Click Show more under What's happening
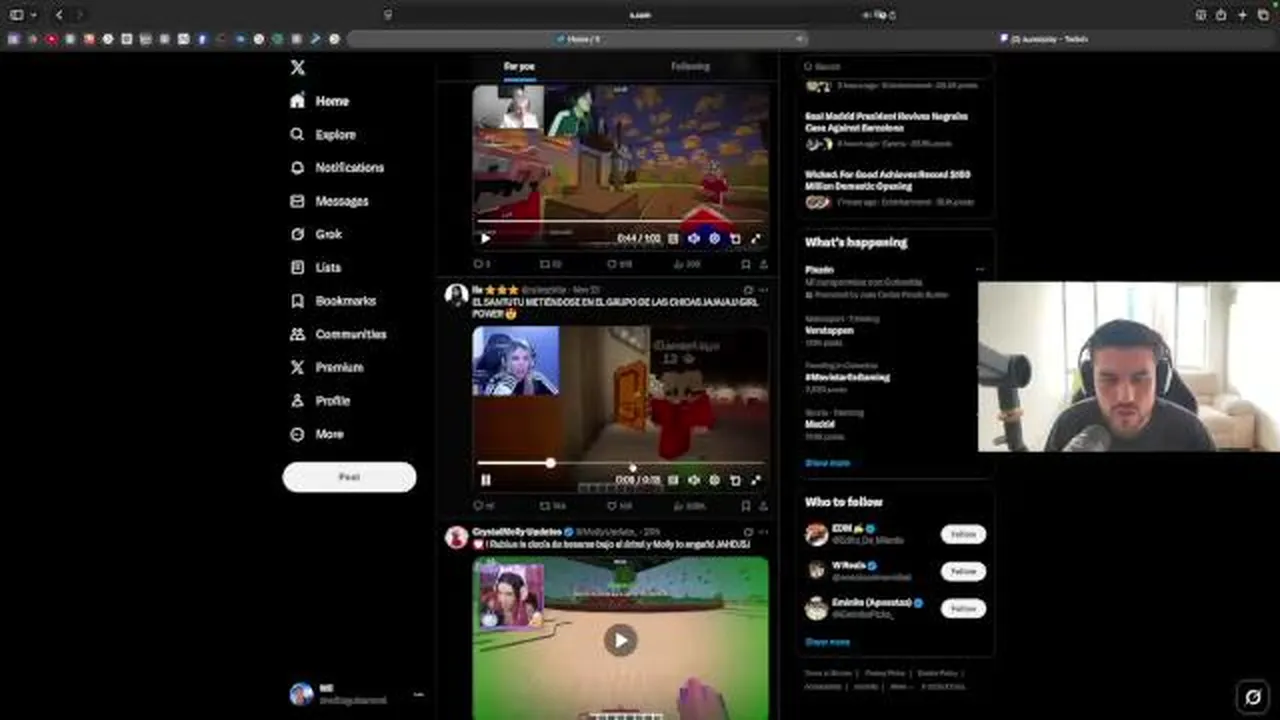This screenshot has width=1280, height=720. click(827, 463)
